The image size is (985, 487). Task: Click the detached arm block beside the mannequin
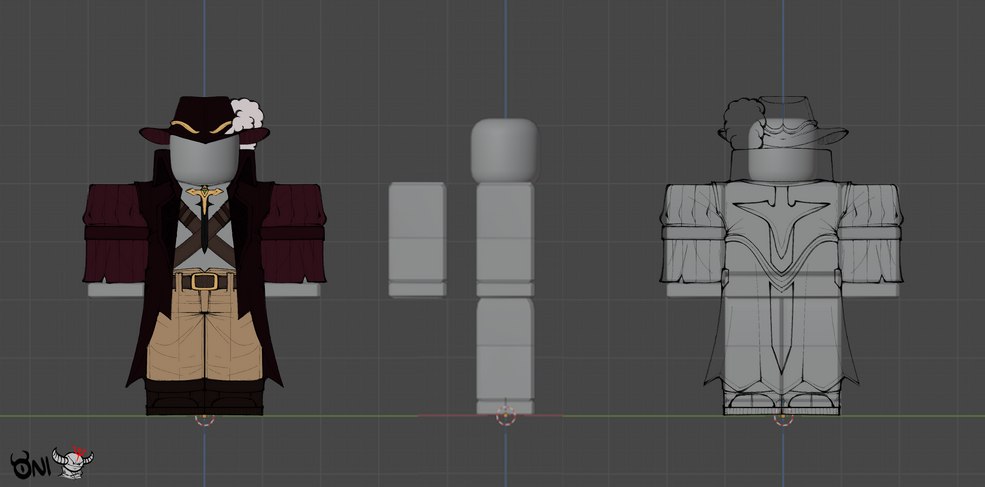tap(417, 239)
